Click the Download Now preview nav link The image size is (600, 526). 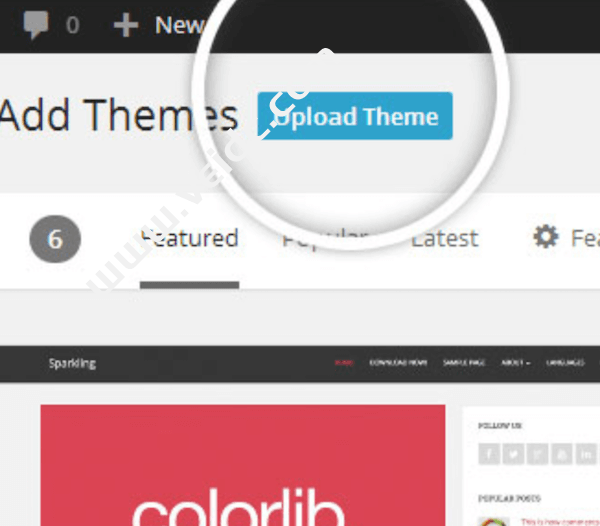tap(398, 363)
